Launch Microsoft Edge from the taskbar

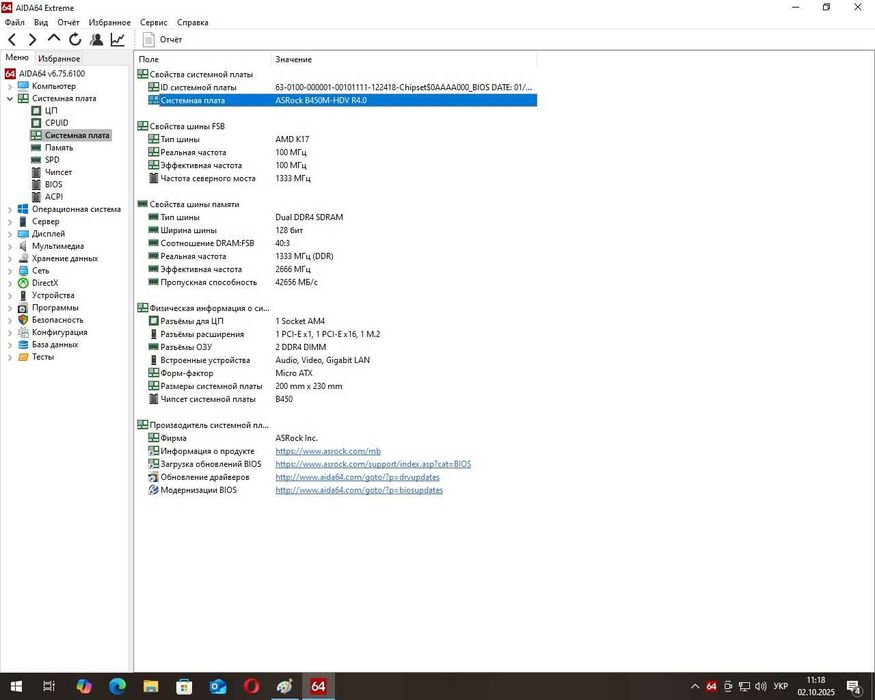pyautogui.click(x=117, y=686)
